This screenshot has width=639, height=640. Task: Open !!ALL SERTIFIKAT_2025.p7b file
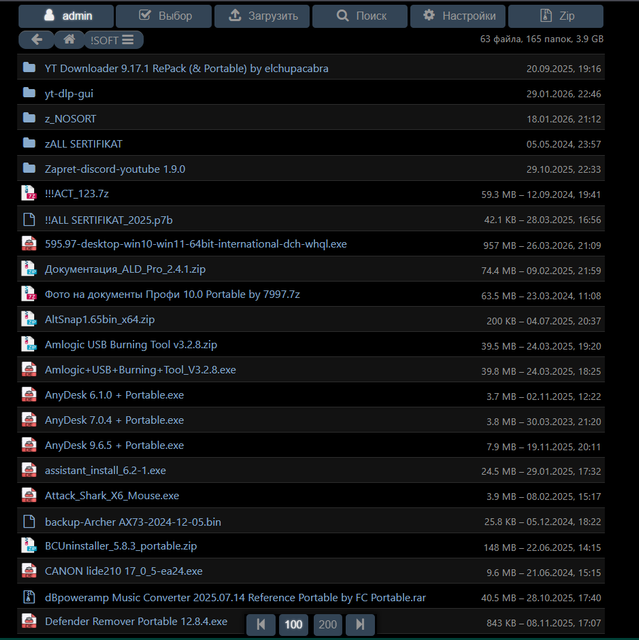click(x=109, y=220)
